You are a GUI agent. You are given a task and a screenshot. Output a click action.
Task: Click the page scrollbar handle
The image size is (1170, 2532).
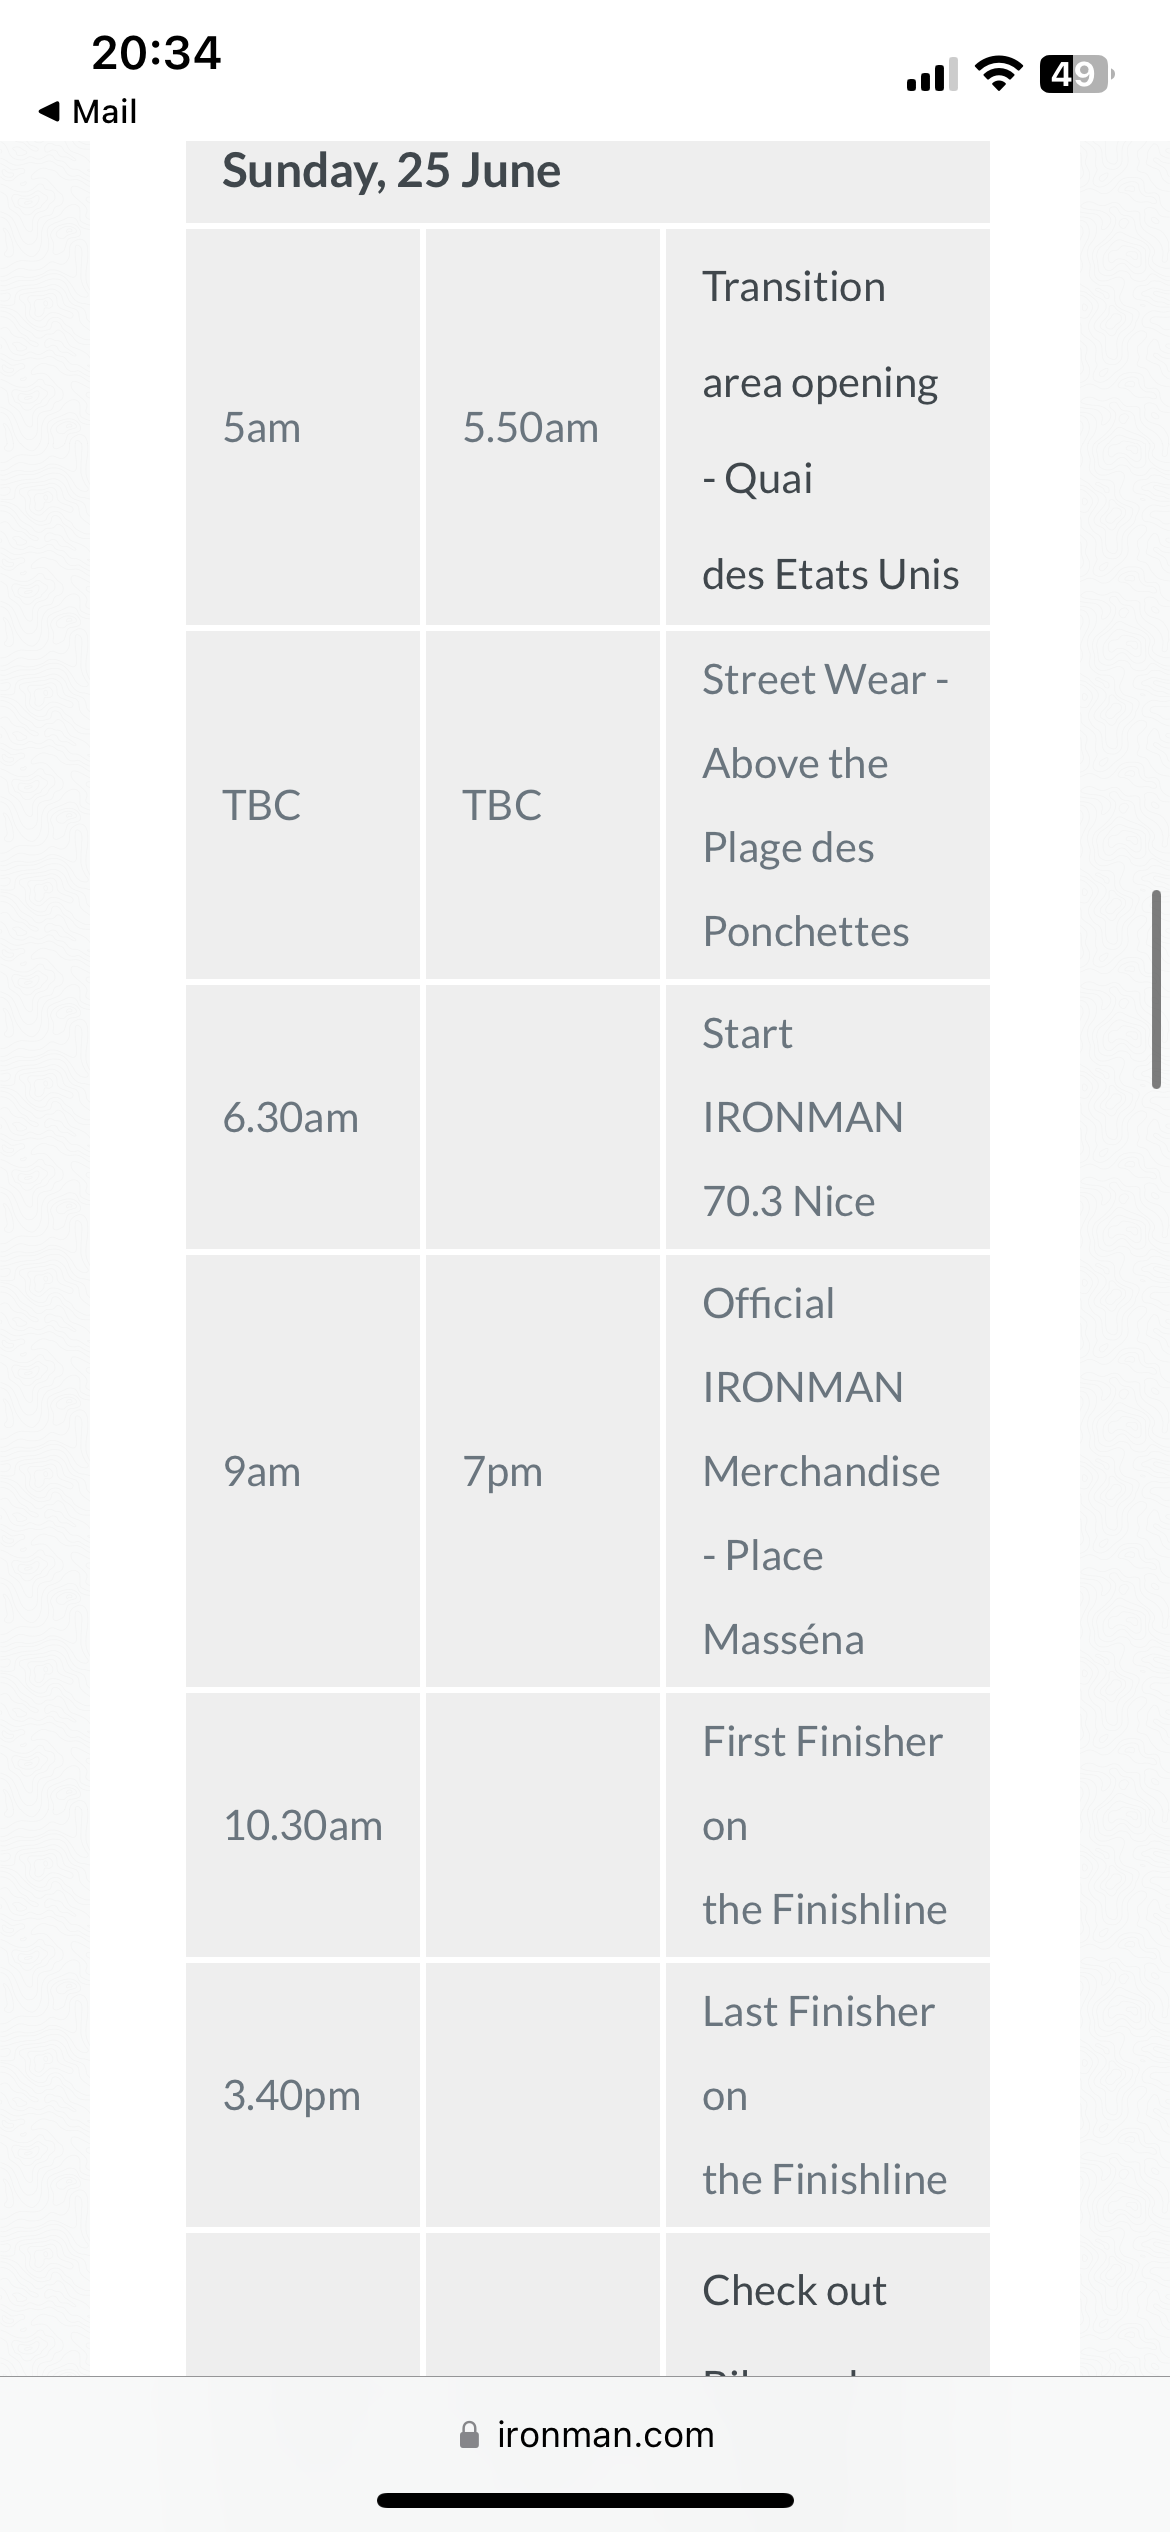[x=1156, y=988]
